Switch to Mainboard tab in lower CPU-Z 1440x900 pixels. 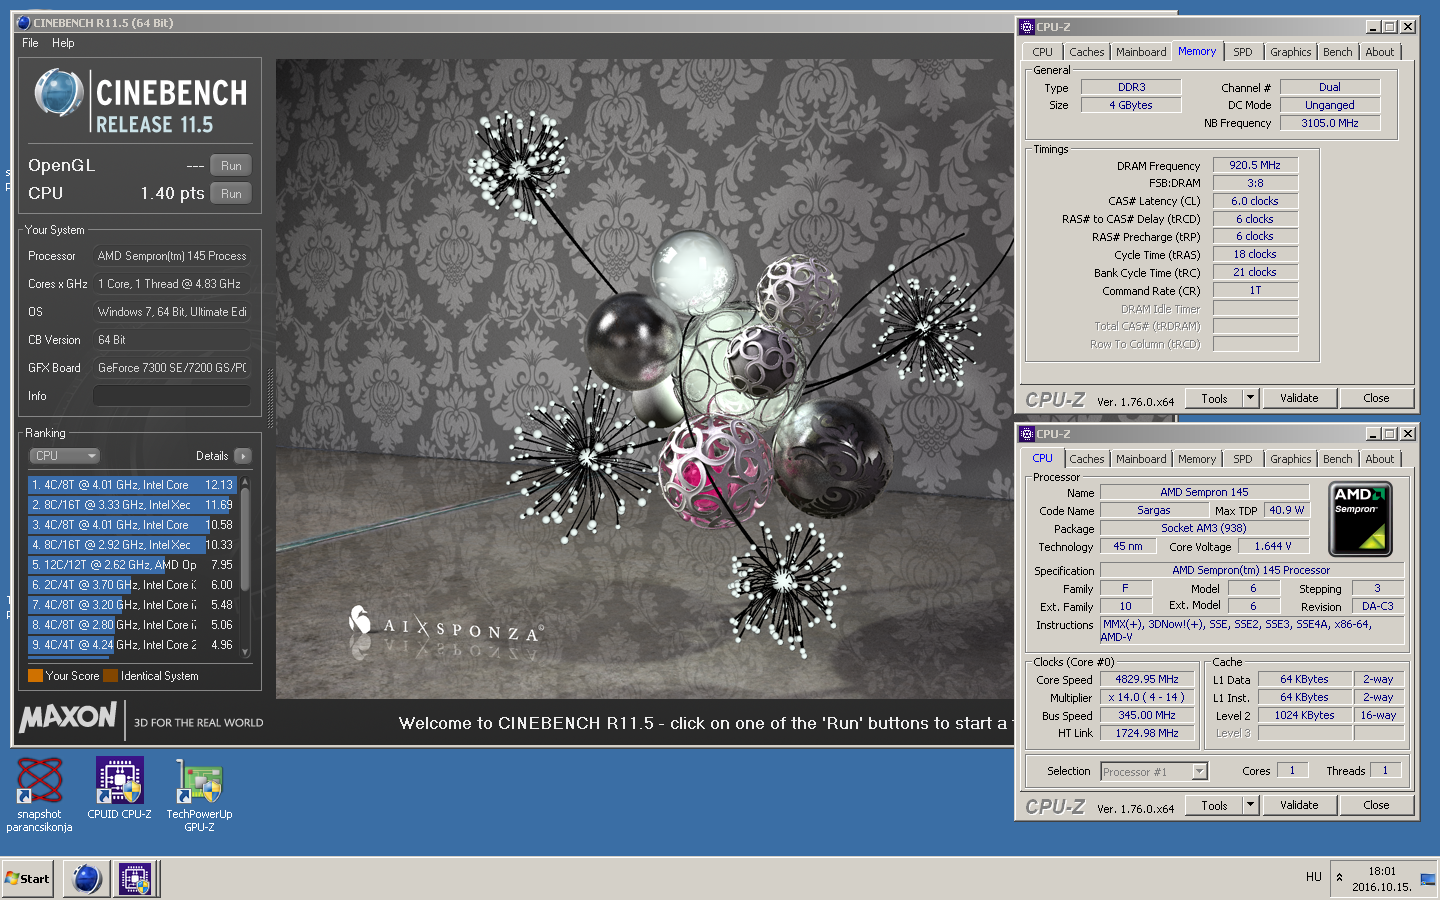(1141, 459)
